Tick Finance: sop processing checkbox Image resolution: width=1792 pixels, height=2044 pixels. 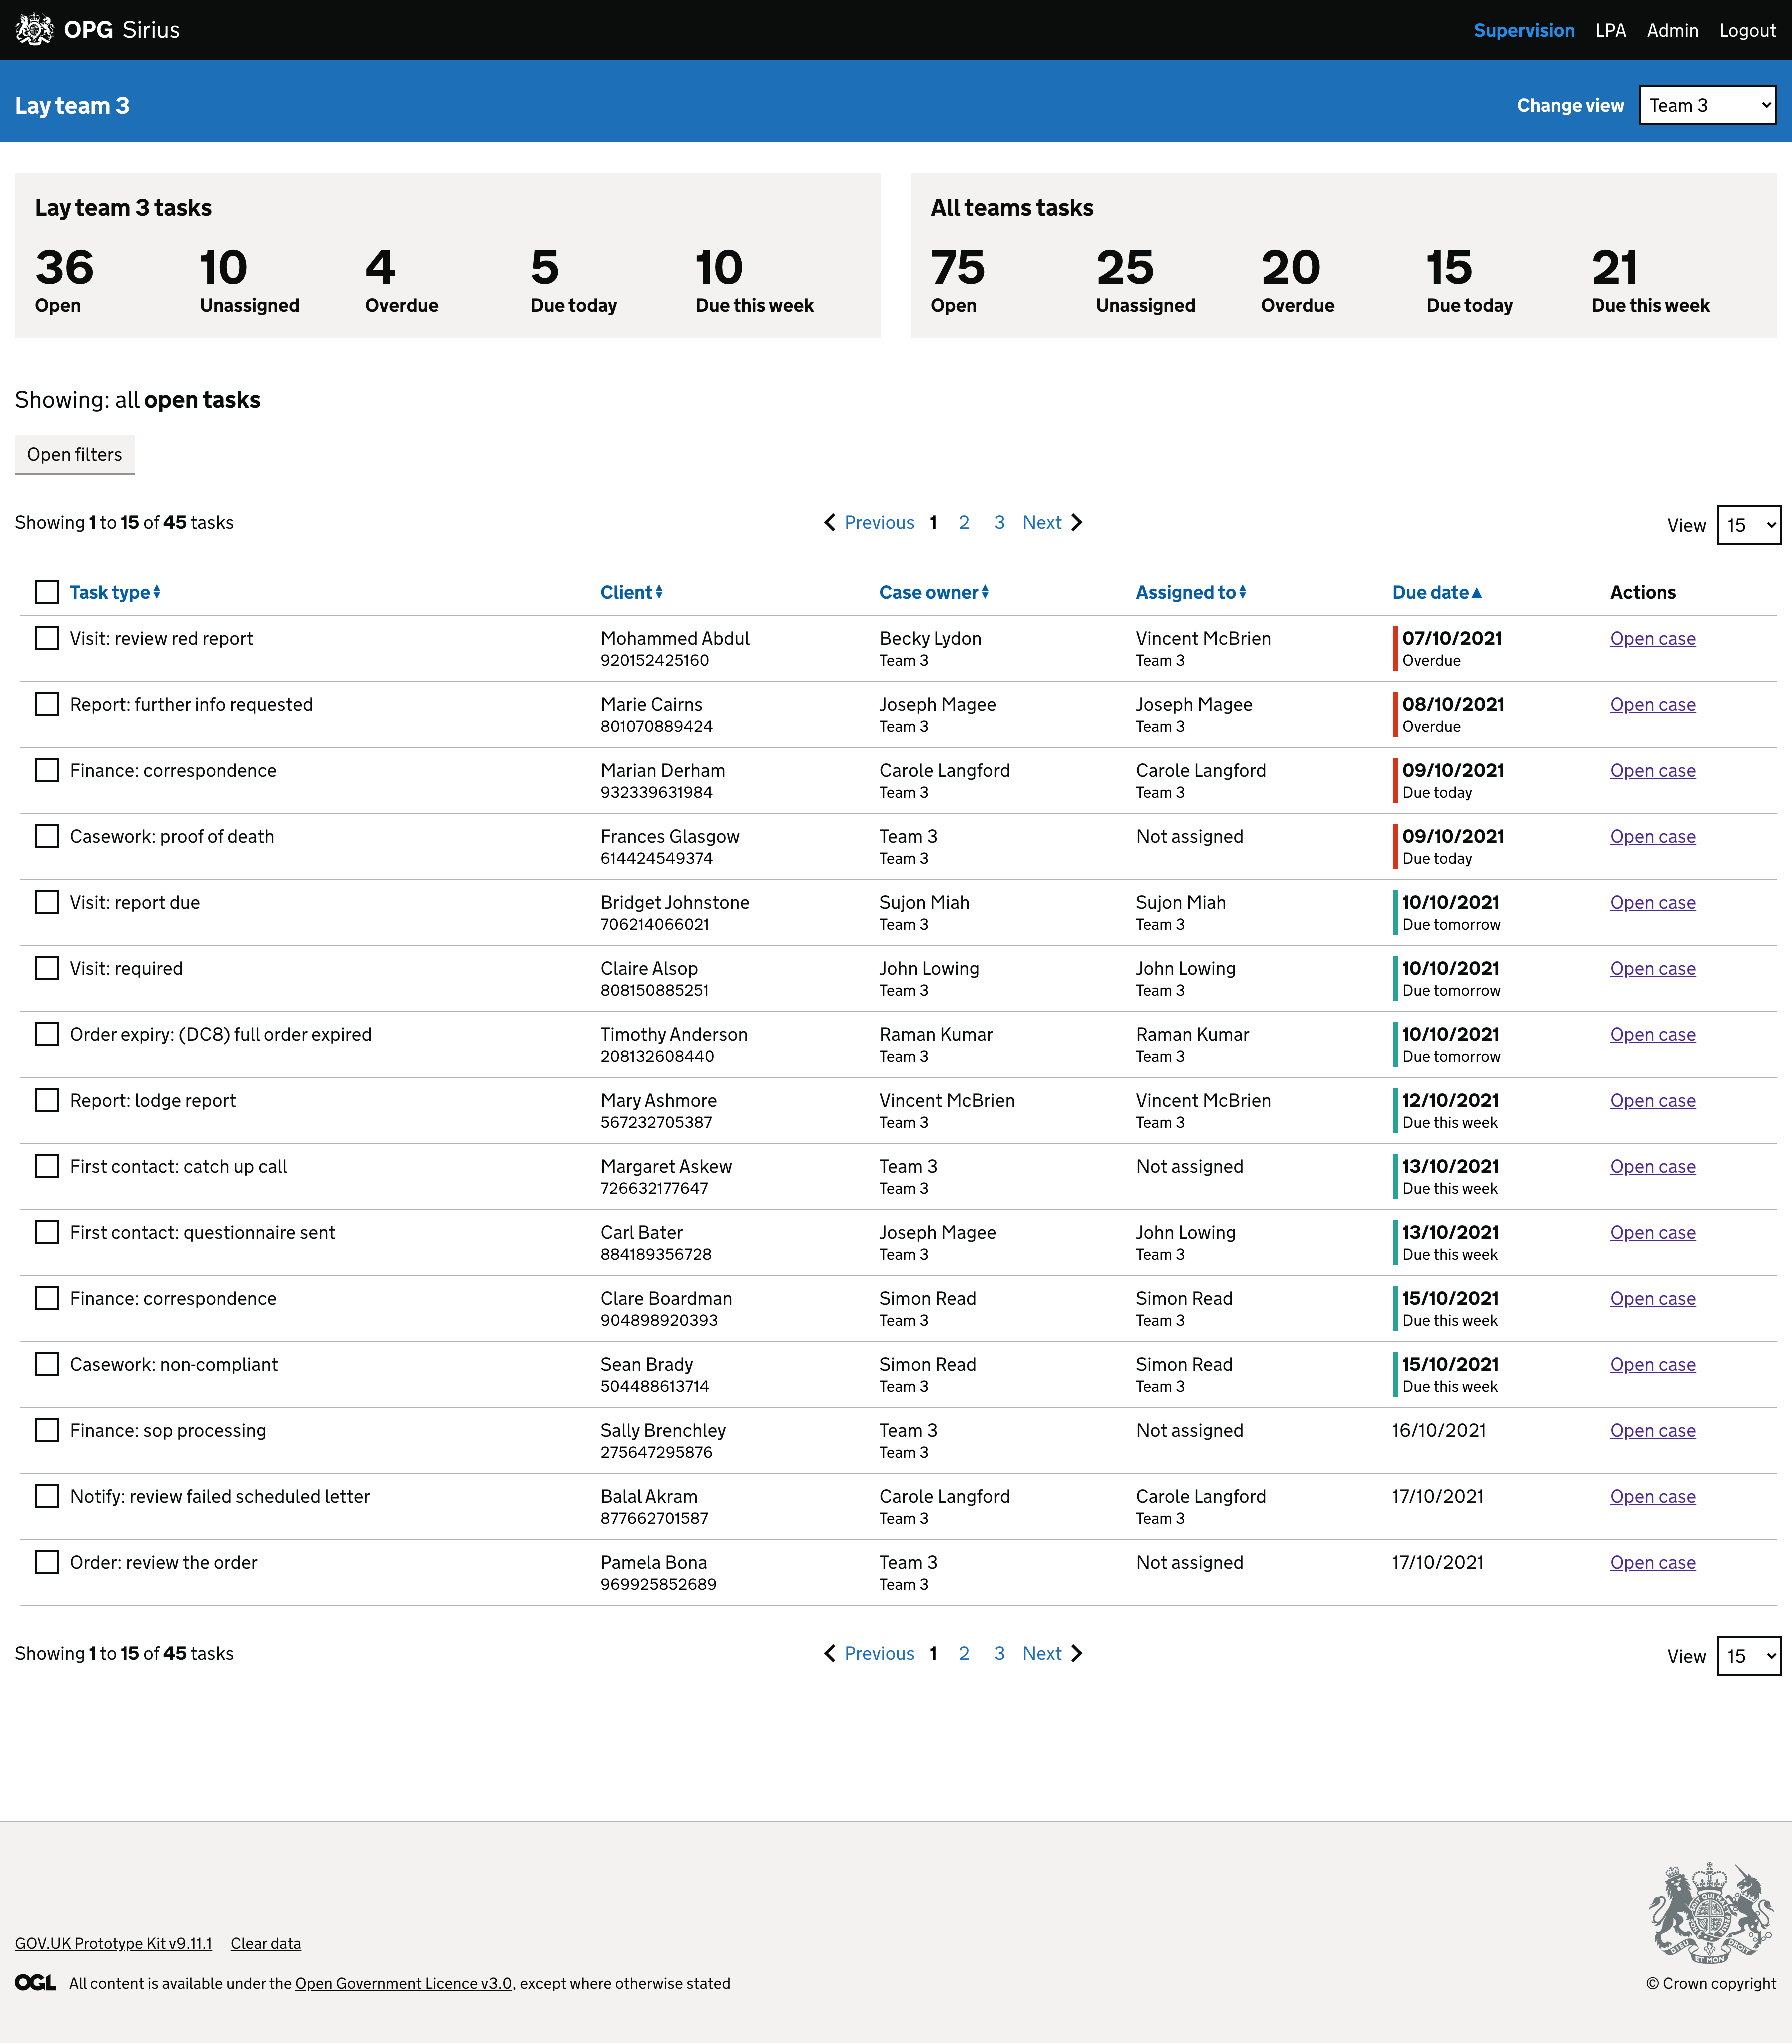pos(47,1430)
